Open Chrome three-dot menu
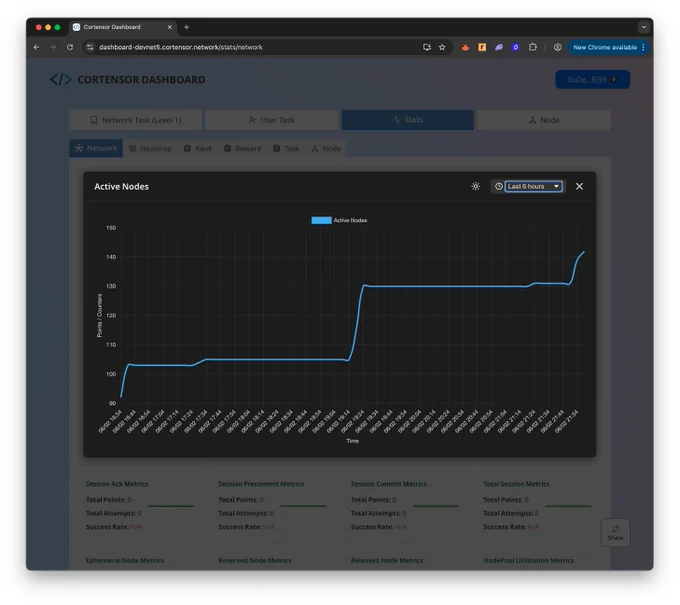Viewport: 680px width, 605px height. click(x=643, y=47)
